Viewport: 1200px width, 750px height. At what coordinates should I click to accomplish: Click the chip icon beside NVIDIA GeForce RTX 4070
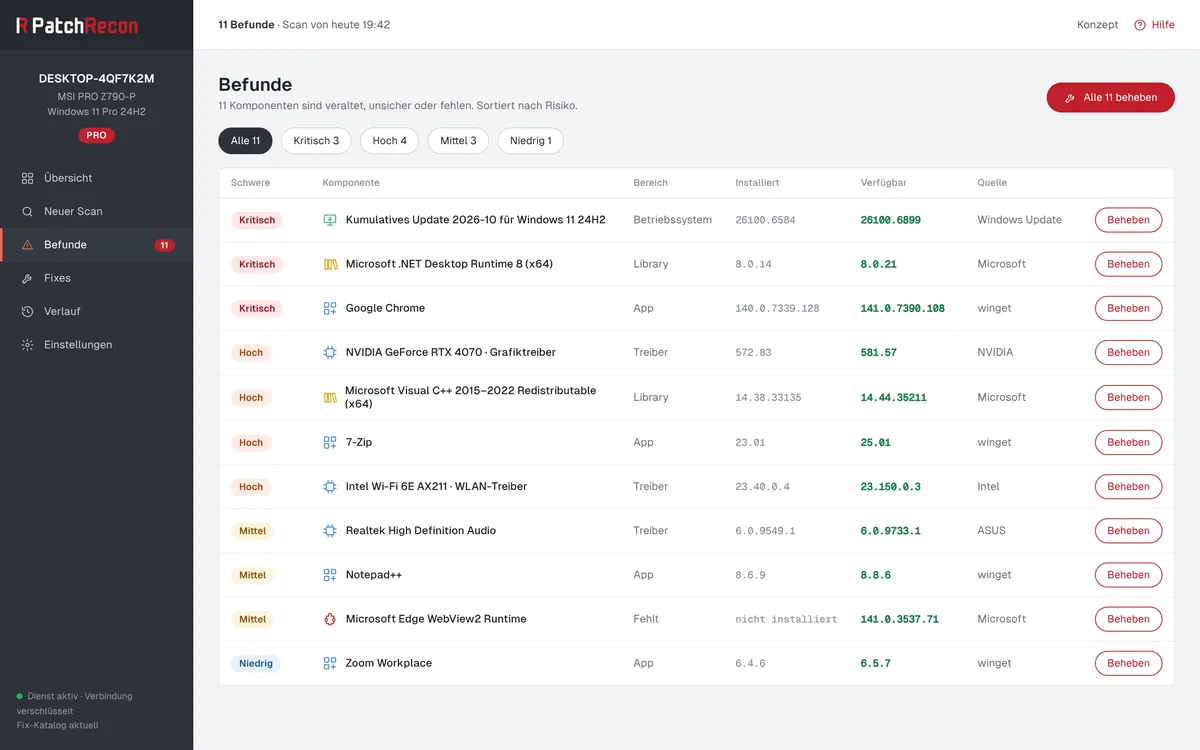pyautogui.click(x=330, y=353)
